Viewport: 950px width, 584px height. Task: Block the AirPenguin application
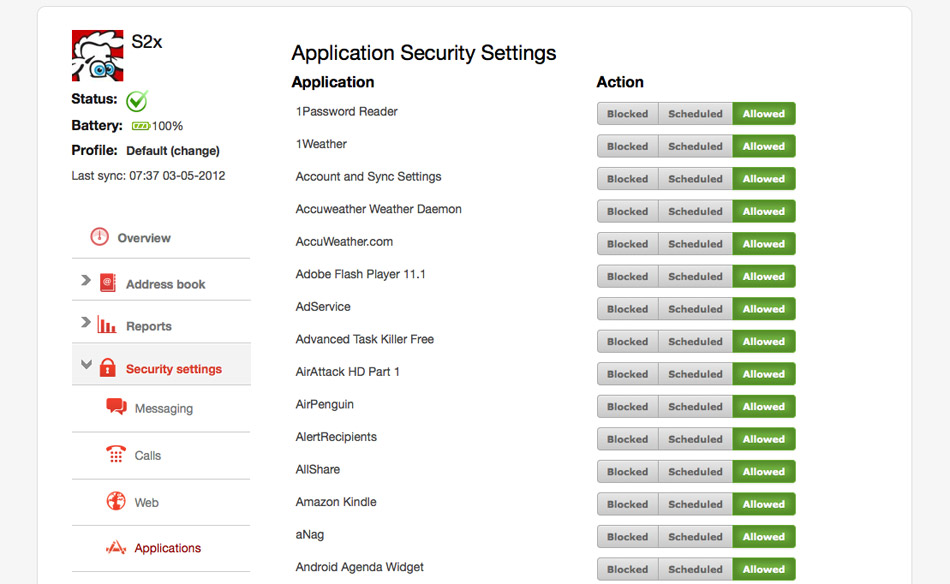click(627, 407)
